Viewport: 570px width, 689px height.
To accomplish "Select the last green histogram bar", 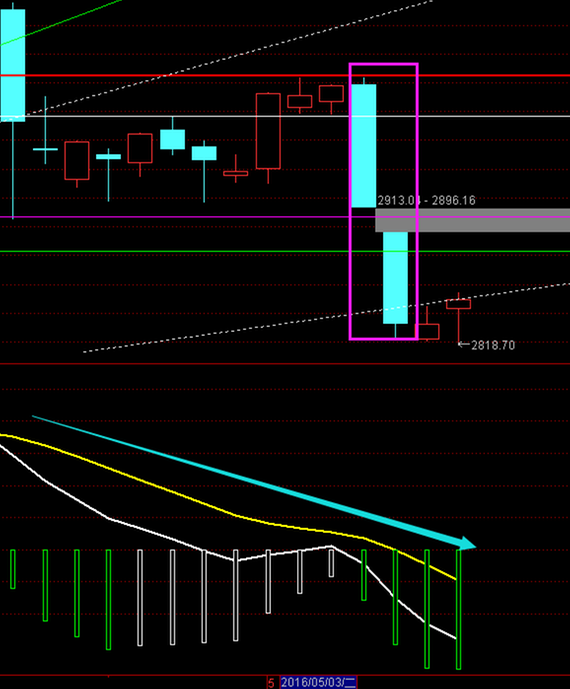I will pyautogui.click(x=458, y=609).
